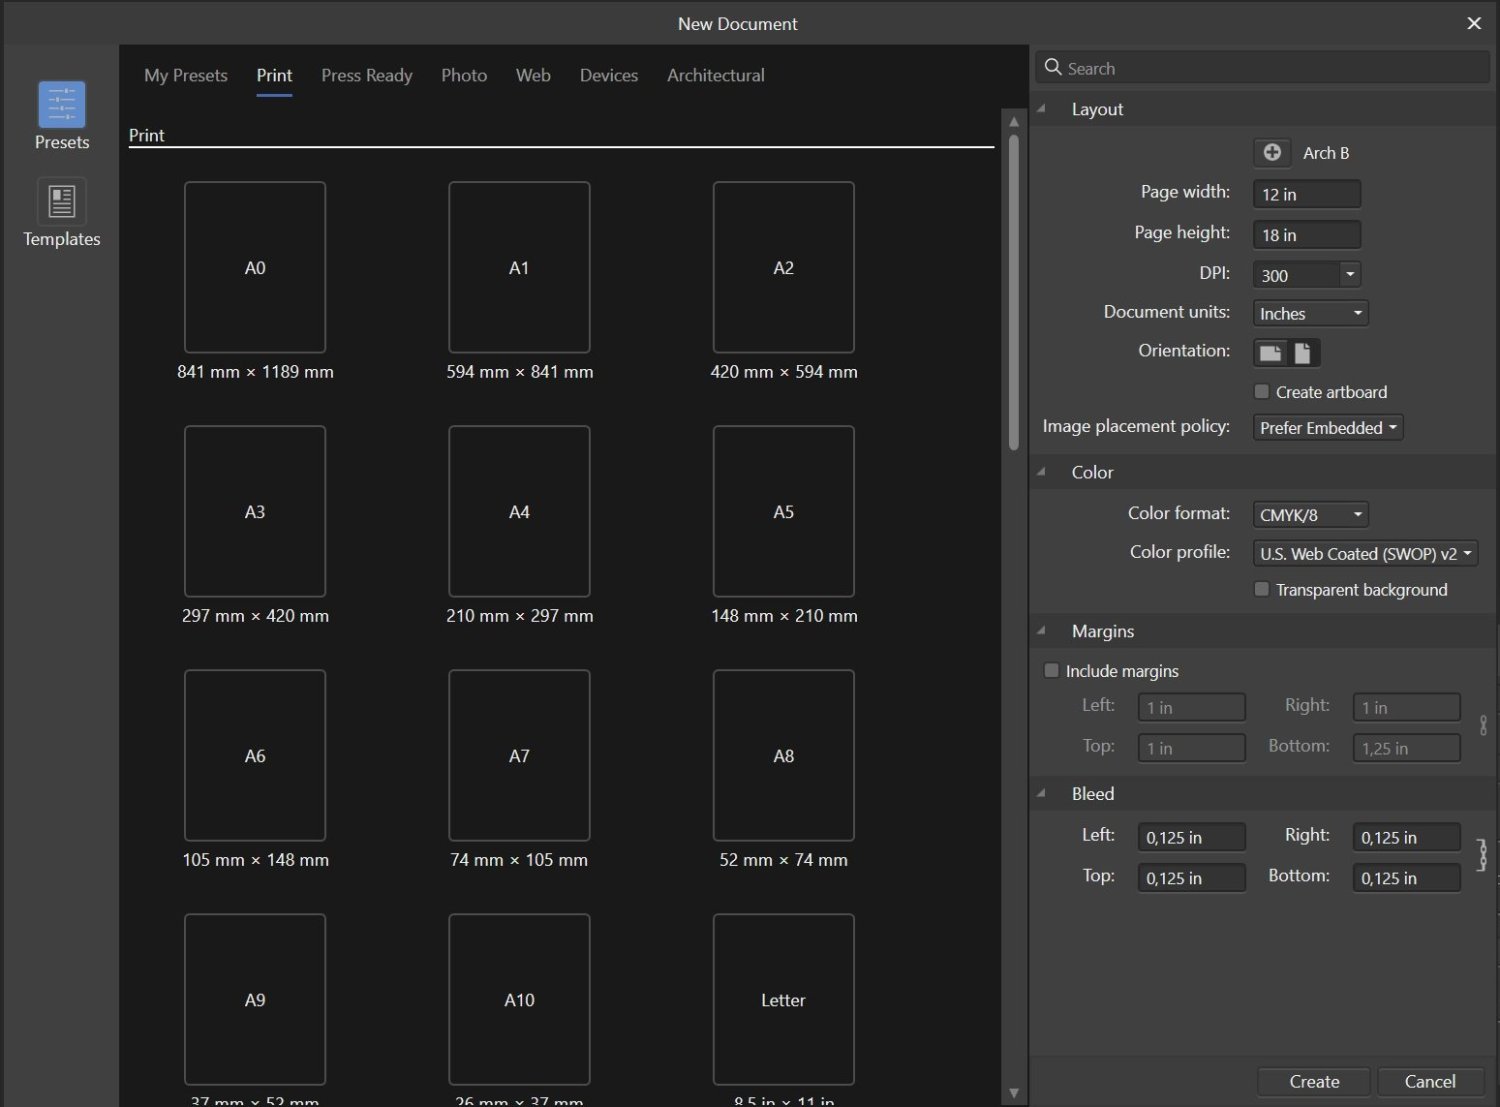
Task: Switch to the Devices tab
Action: pyautogui.click(x=608, y=75)
